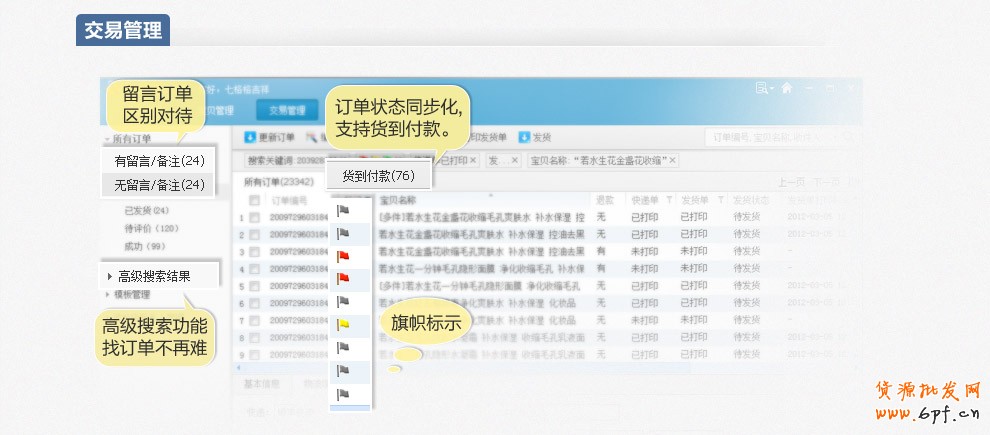This screenshot has width=990, height=435.
Task: Click the grey flag of order row 1
Action: click(x=343, y=211)
